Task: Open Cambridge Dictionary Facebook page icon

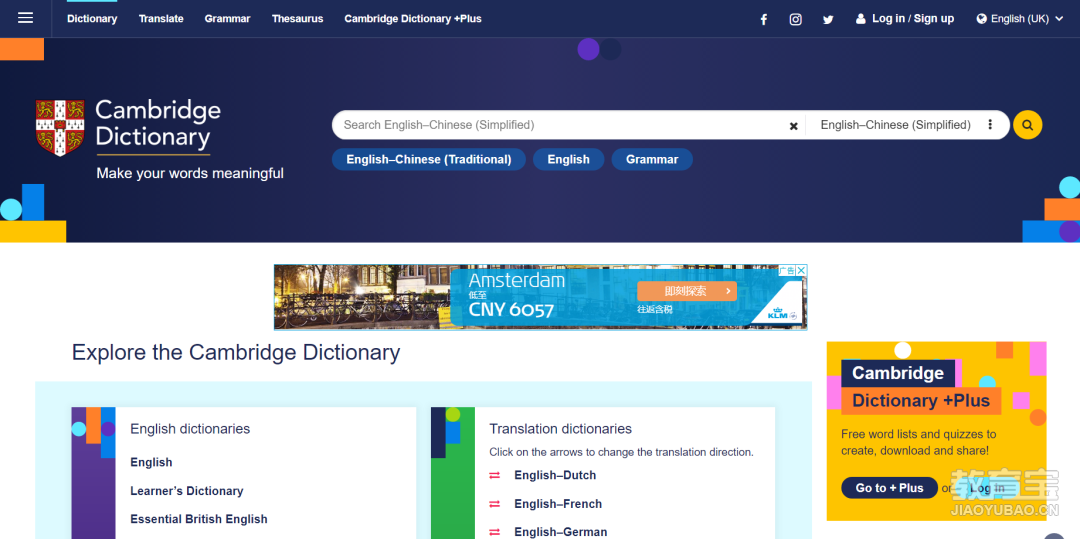Action: pos(763,19)
